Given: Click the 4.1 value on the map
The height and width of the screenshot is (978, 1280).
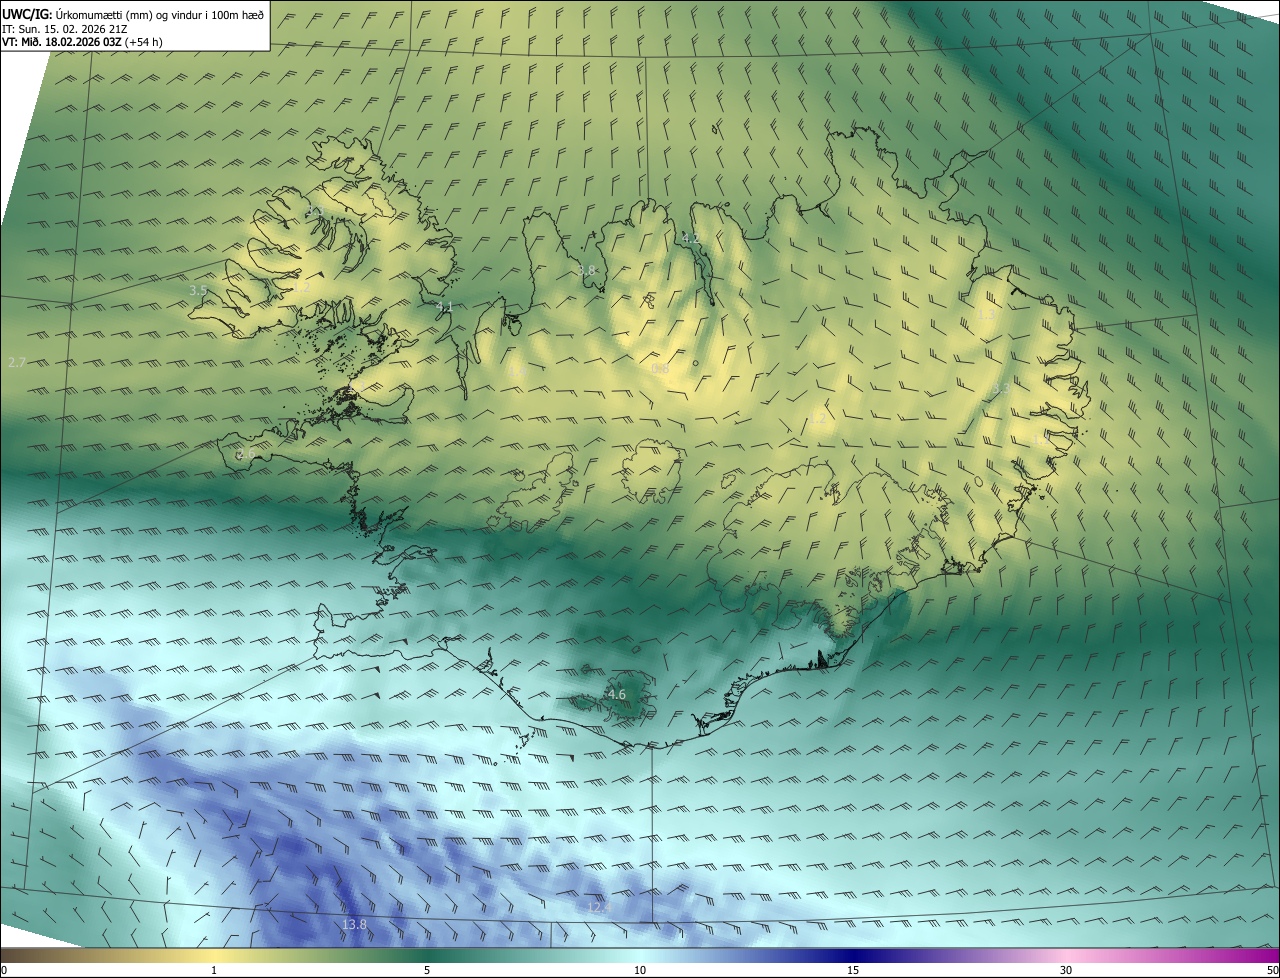Looking at the screenshot, I should pos(445,307).
